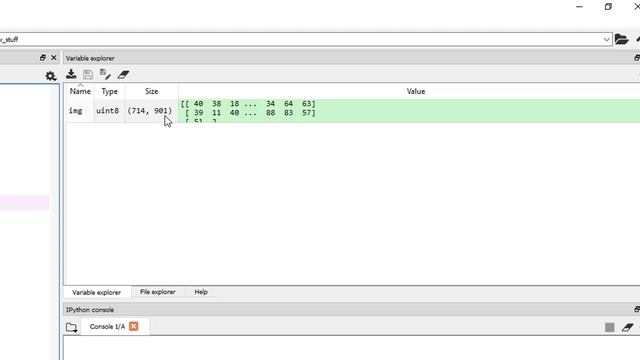This screenshot has height=360, width=640.
Task: Clear the IPython console with the eraser icon
Action: tap(627, 327)
